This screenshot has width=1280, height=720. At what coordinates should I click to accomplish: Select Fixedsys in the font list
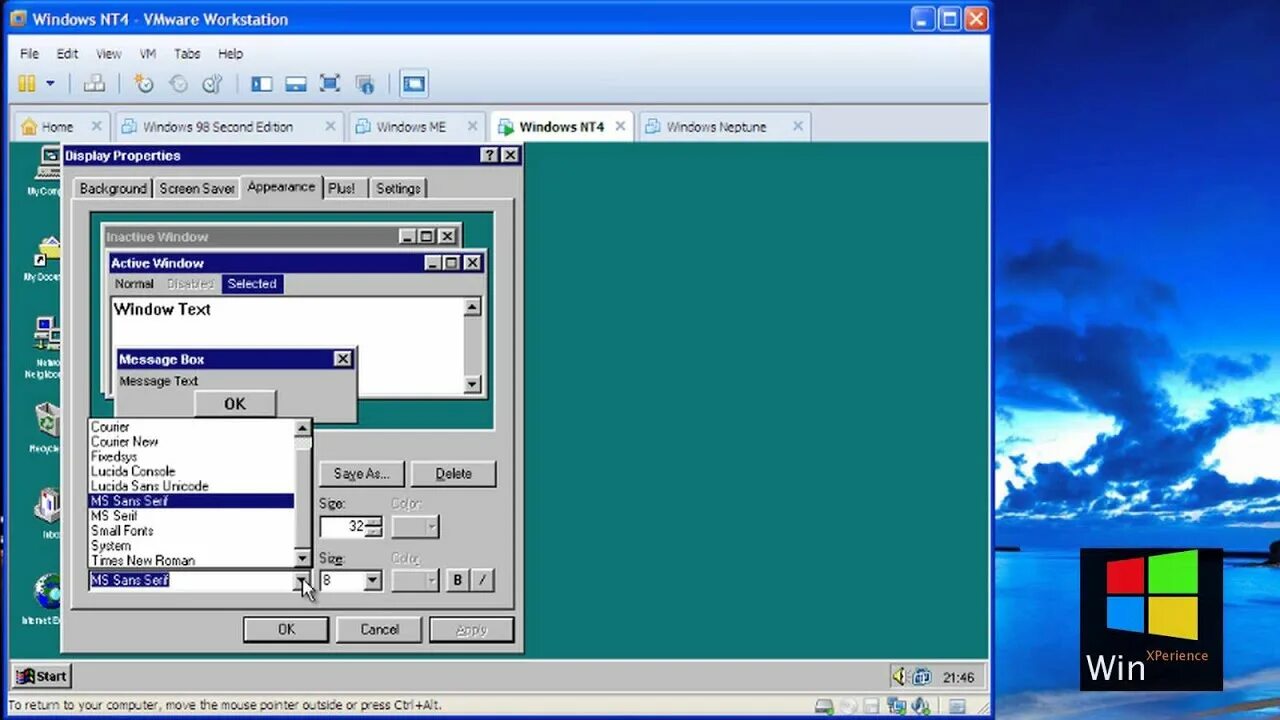pos(192,456)
